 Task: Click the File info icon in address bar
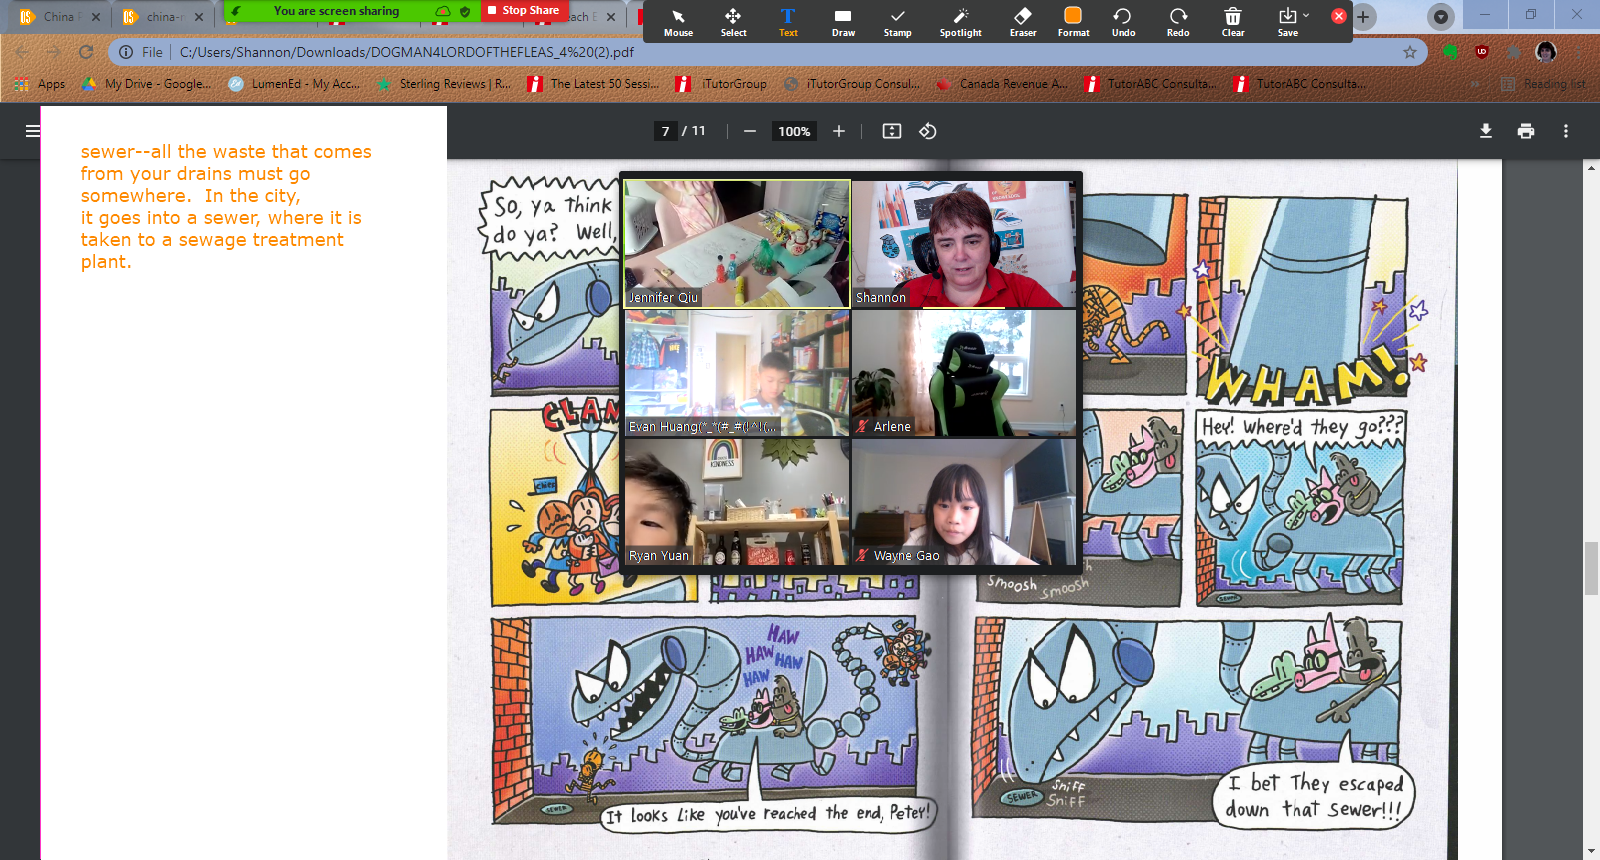pos(126,52)
